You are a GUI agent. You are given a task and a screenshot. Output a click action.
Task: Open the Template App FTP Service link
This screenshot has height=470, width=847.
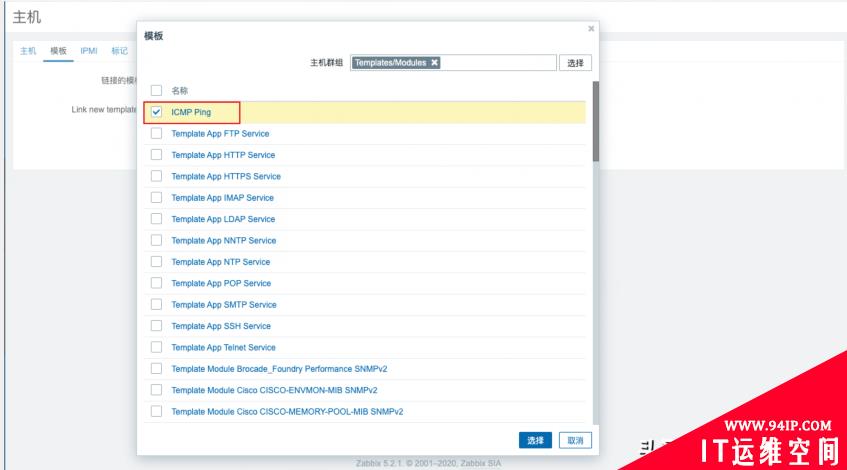pyautogui.click(x=220, y=133)
